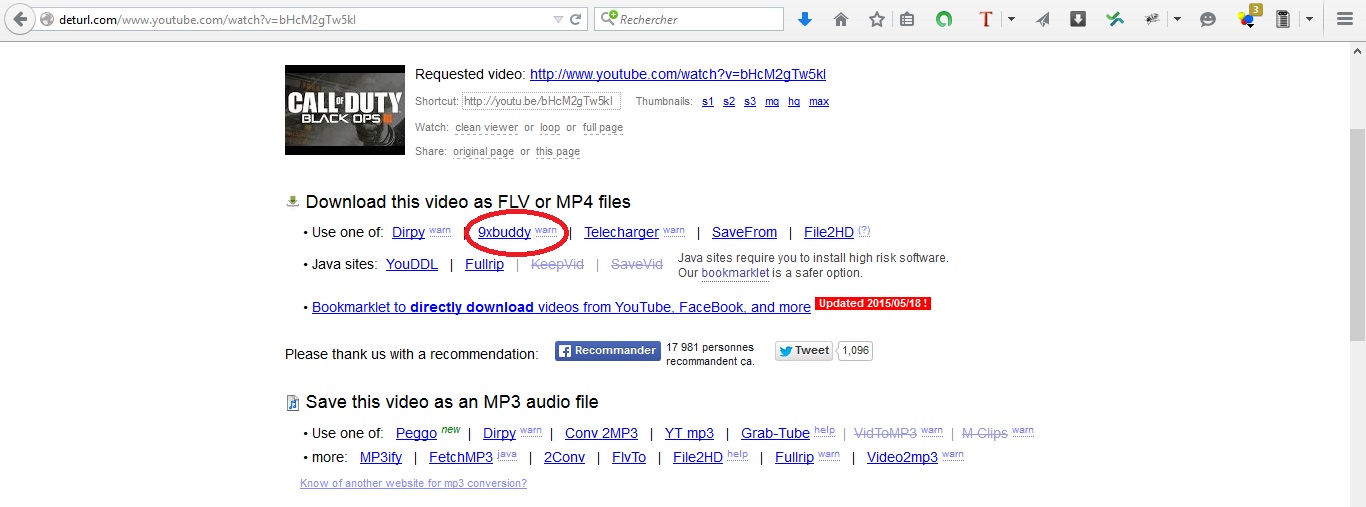Click the File2HD link in FLV/MP4 section
The image size is (1366, 507).
(x=829, y=232)
